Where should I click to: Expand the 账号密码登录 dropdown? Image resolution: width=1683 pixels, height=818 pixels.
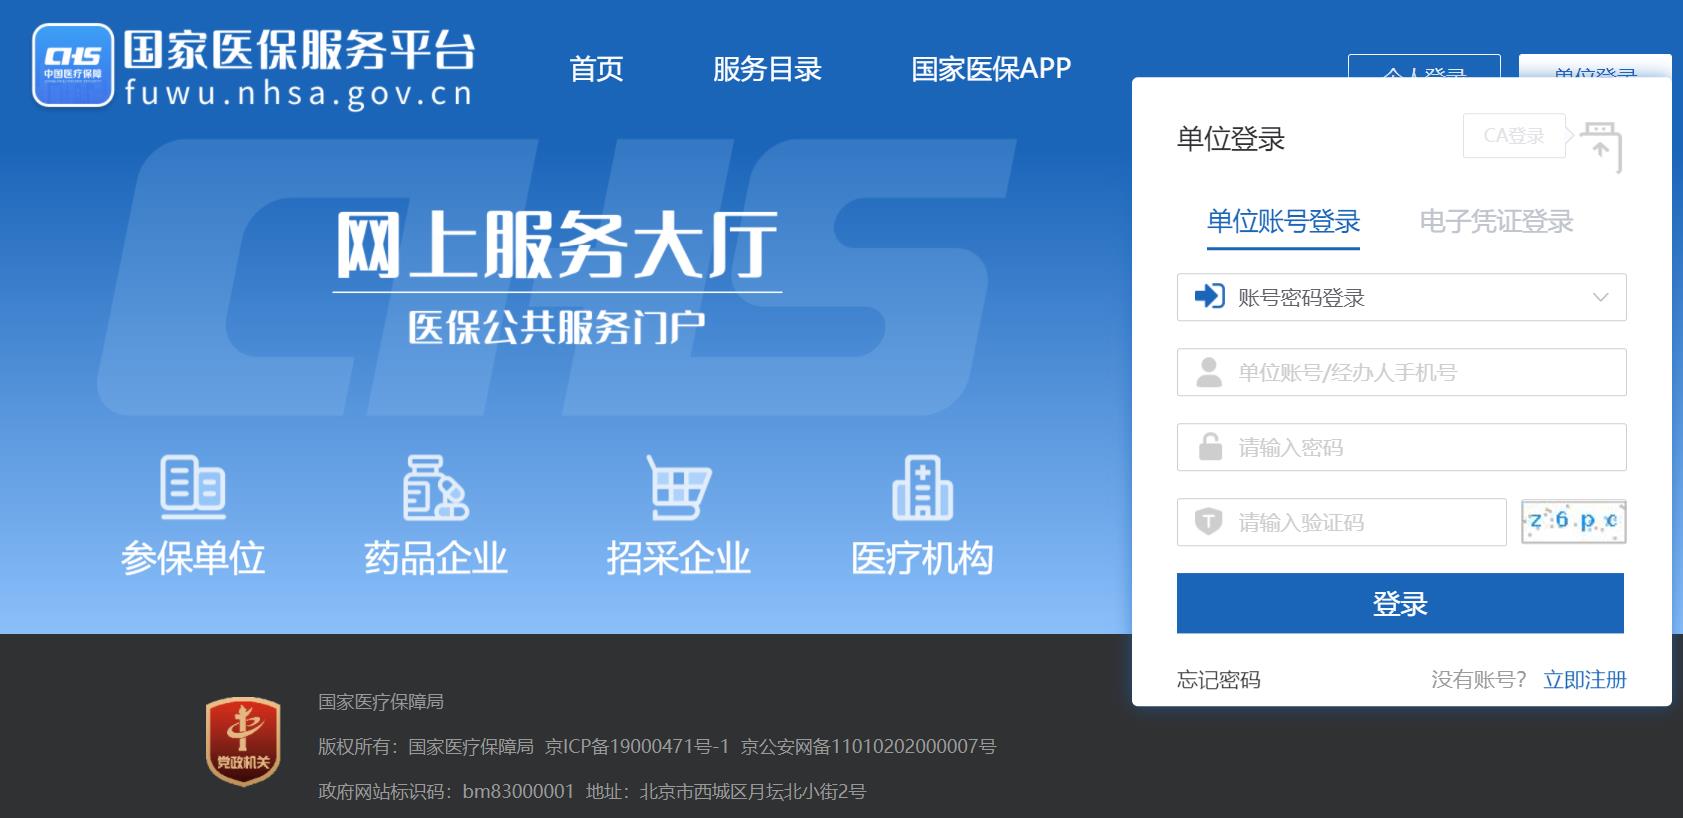coord(1401,297)
